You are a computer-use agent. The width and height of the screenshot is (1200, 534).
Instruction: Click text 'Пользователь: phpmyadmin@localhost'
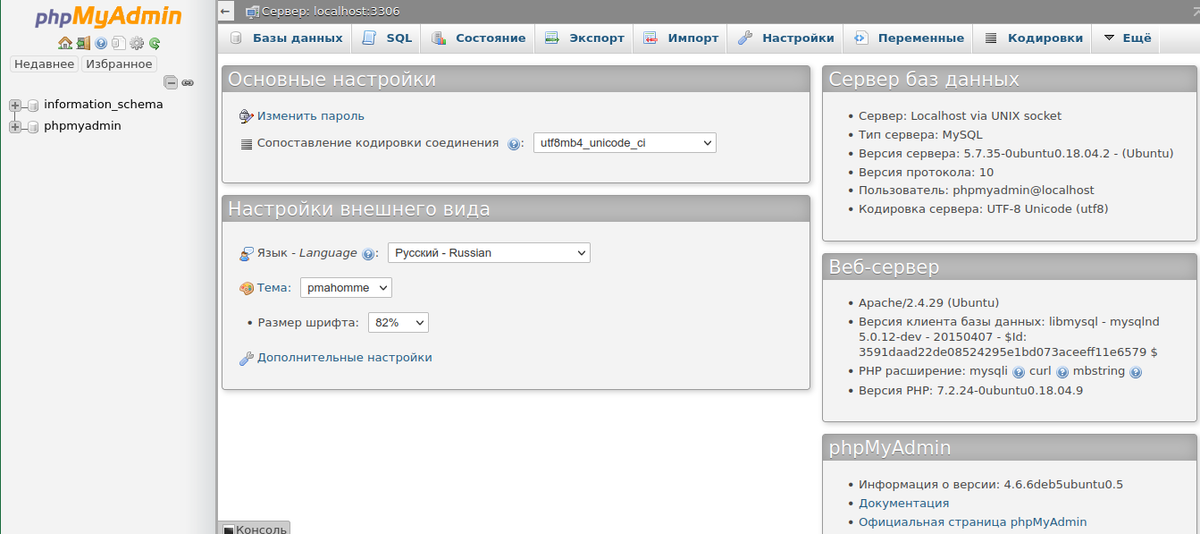click(x=977, y=190)
